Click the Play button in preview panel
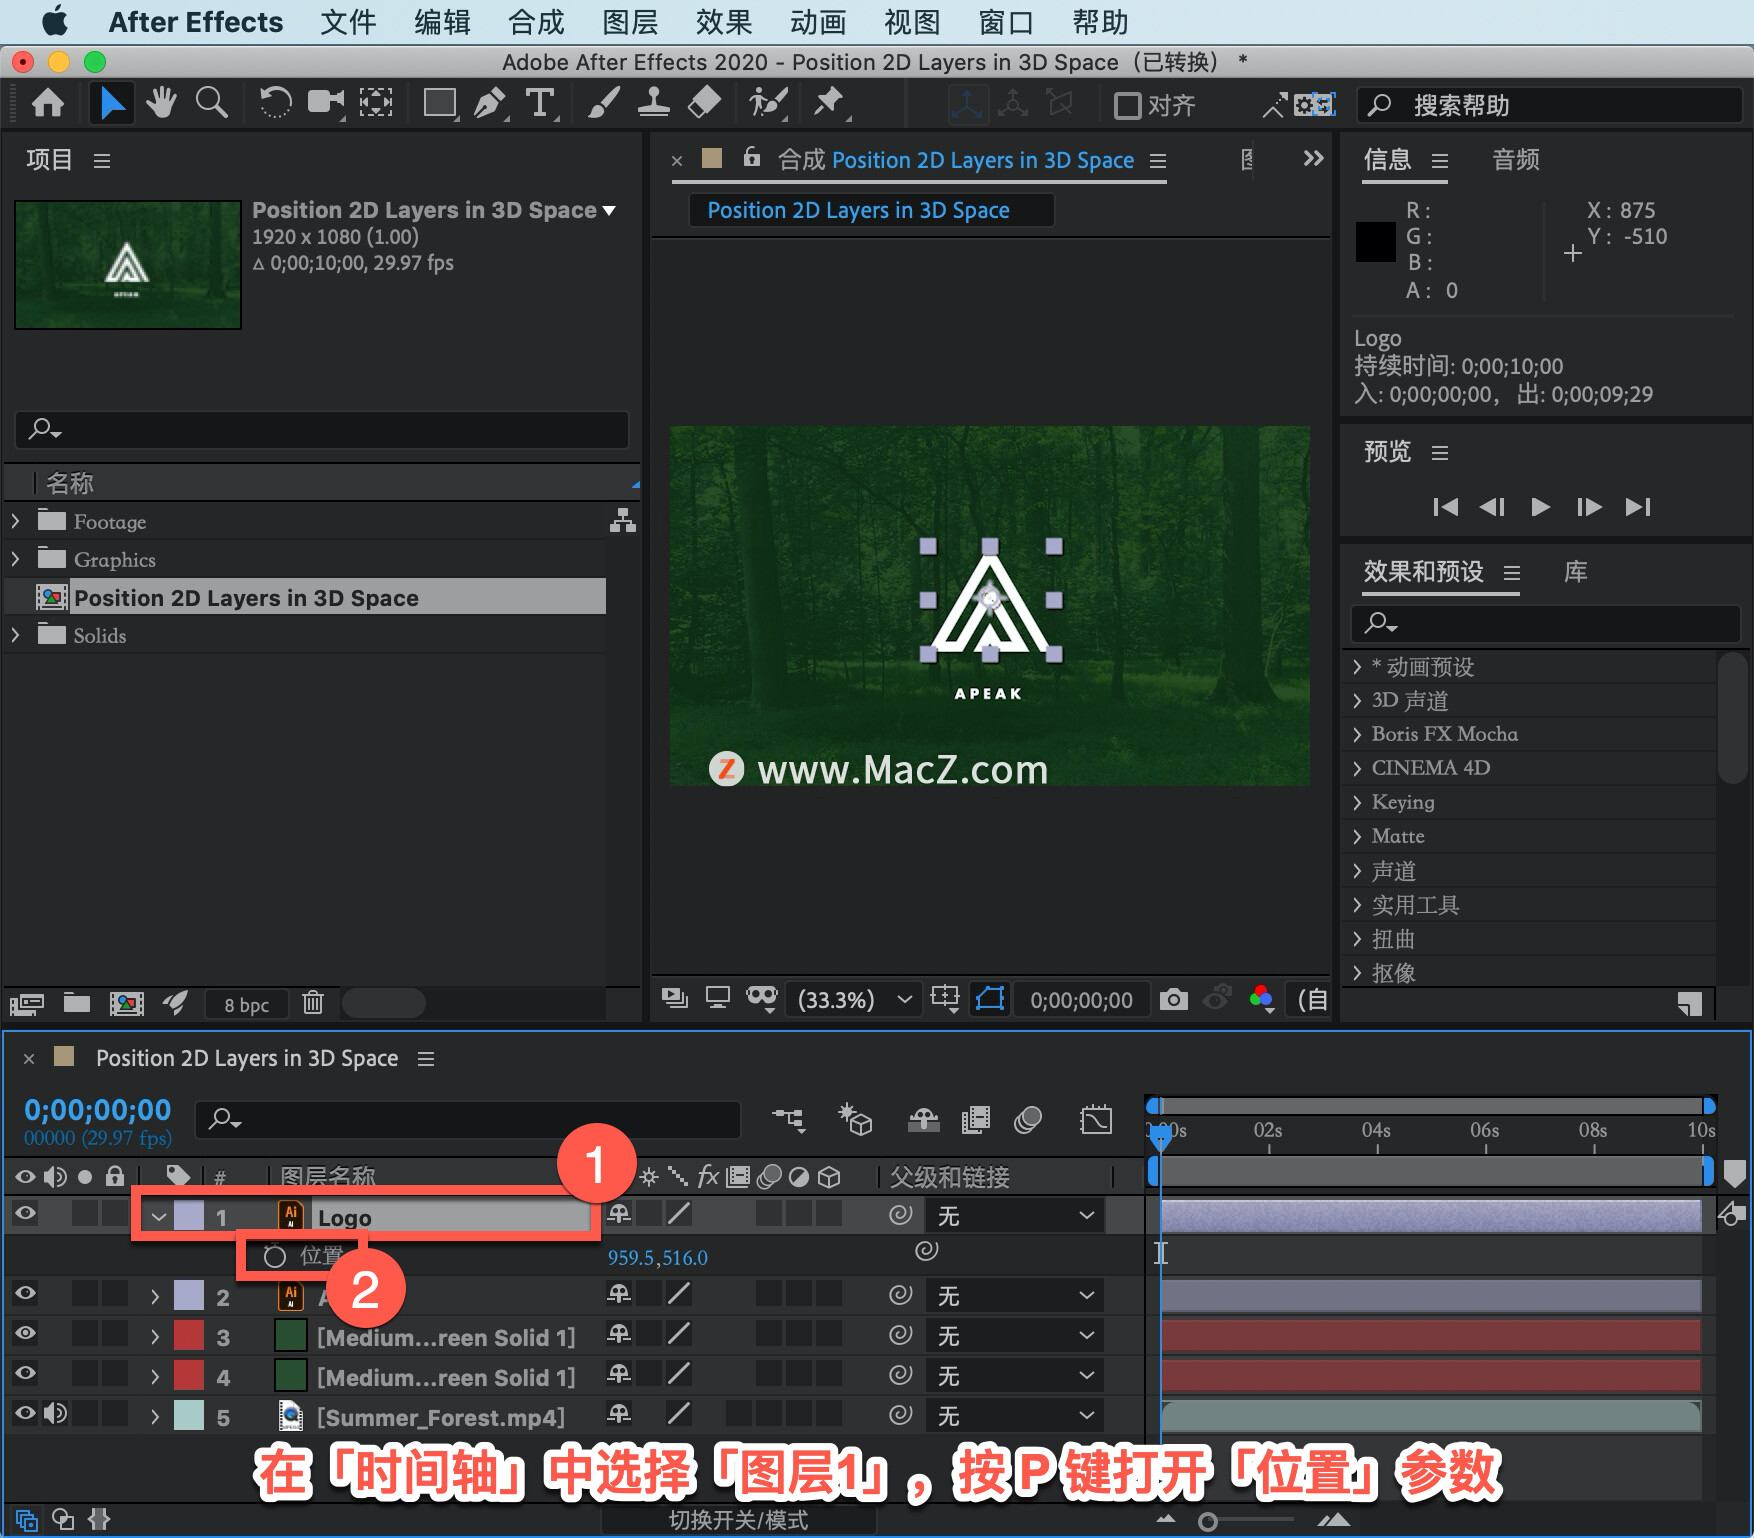This screenshot has height=1538, width=1754. coord(1540,507)
